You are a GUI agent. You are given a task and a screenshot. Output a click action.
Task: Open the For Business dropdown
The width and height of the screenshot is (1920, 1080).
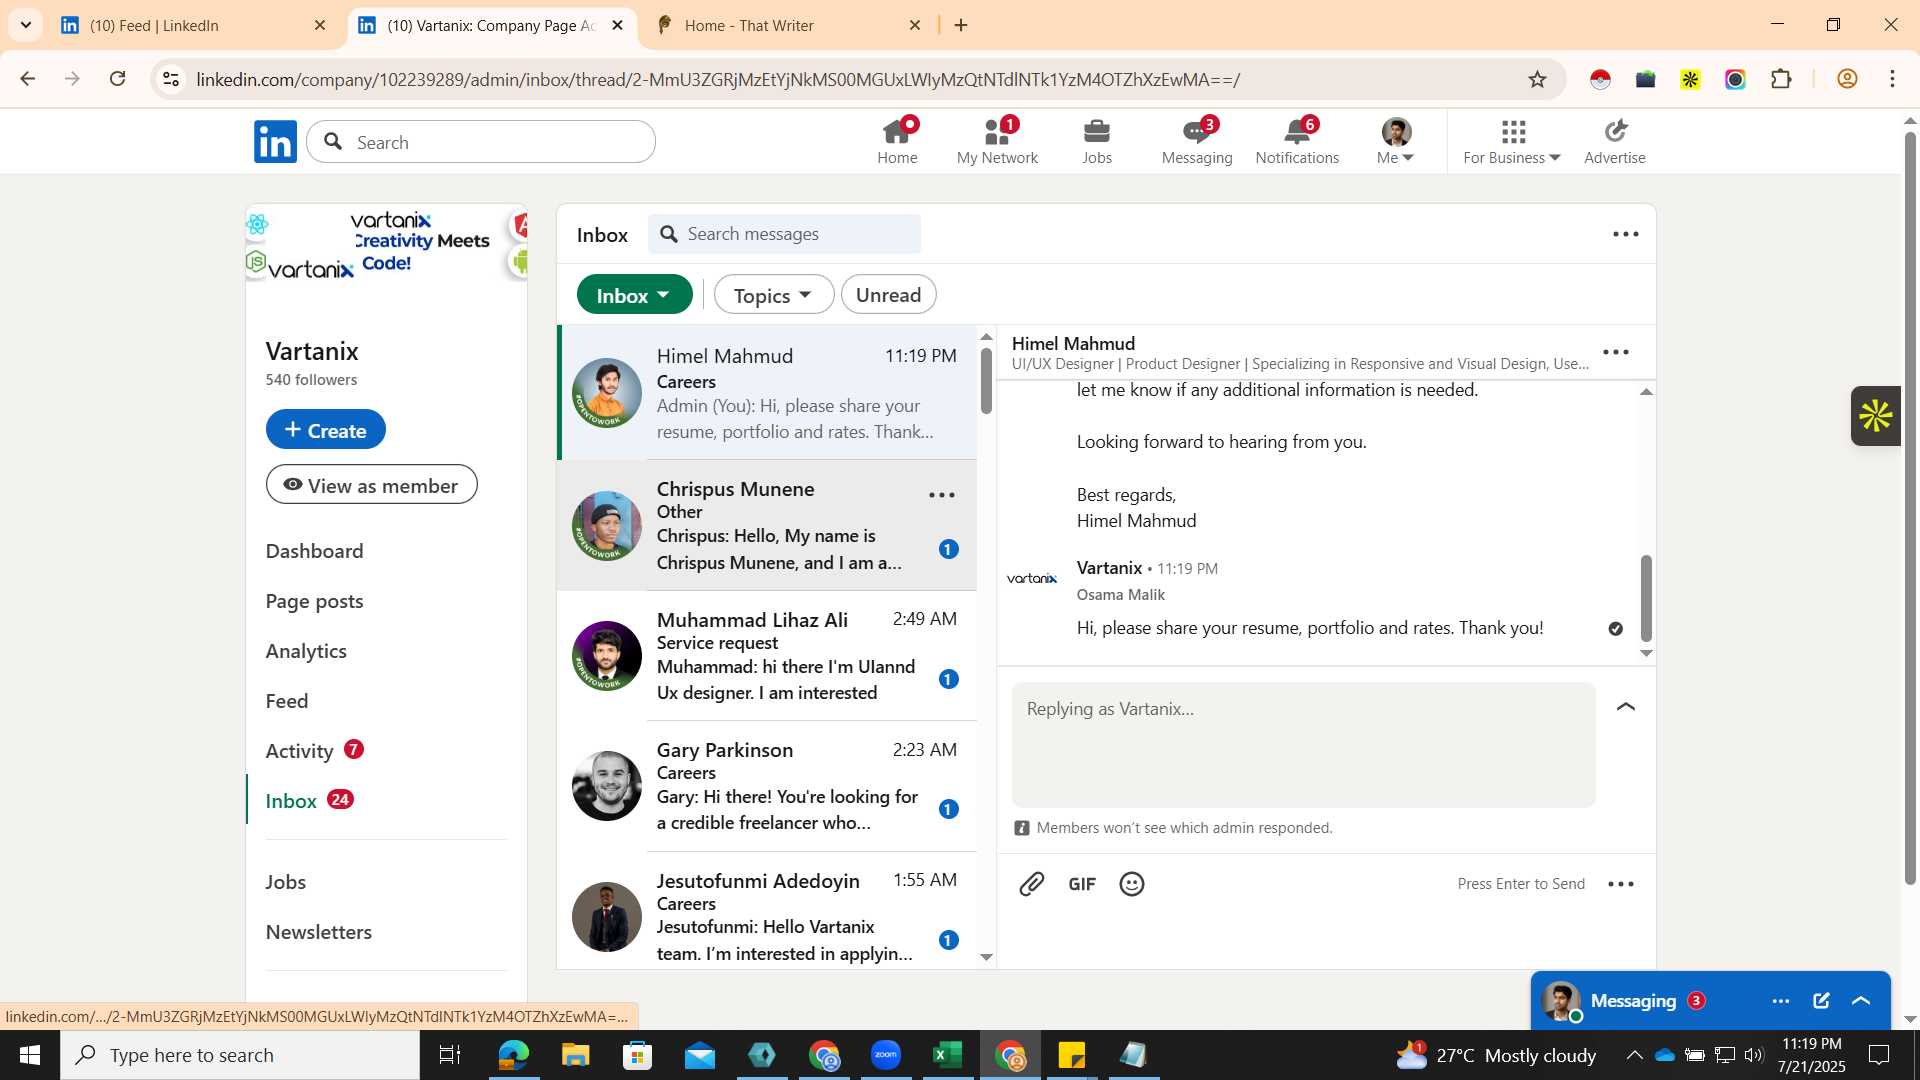pyautogui.click(x=1511, y=141)
